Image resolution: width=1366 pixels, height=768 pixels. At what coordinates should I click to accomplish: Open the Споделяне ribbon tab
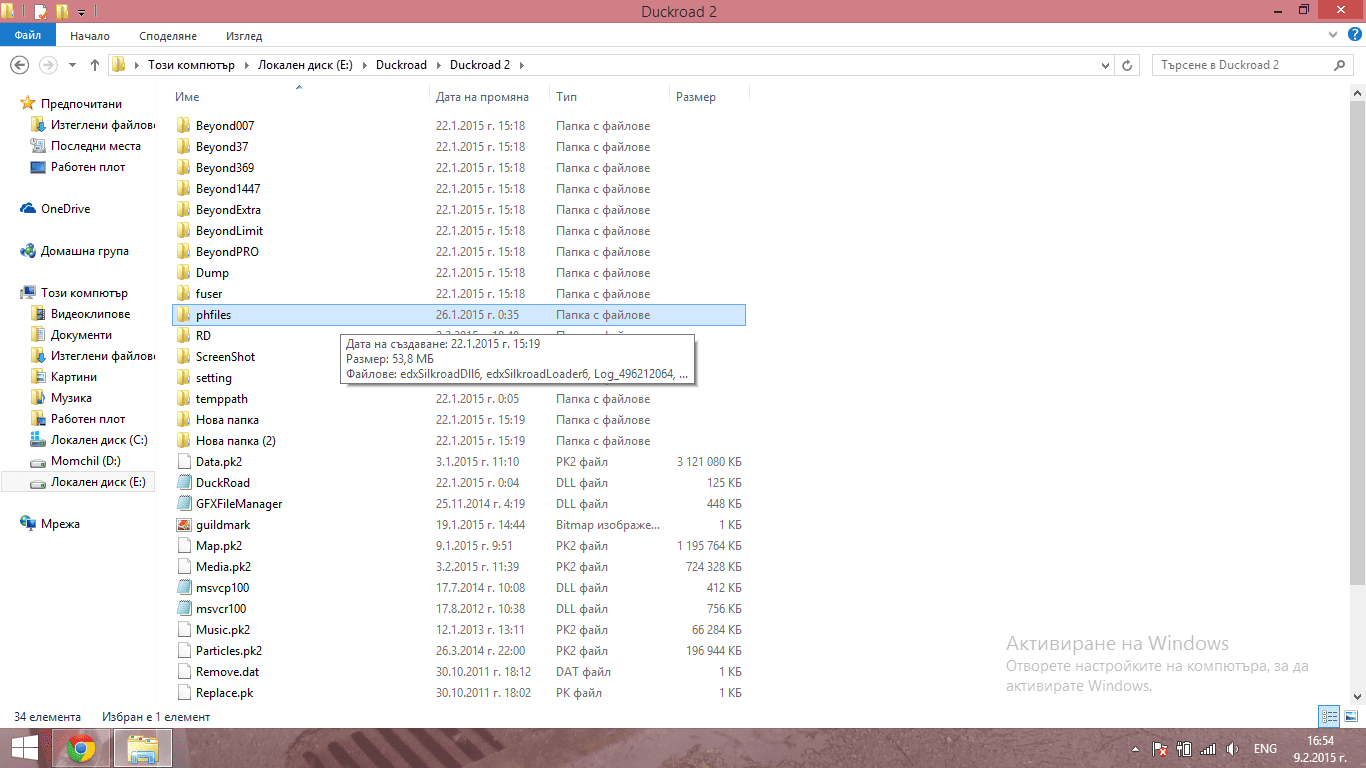[x=168, y=35]
